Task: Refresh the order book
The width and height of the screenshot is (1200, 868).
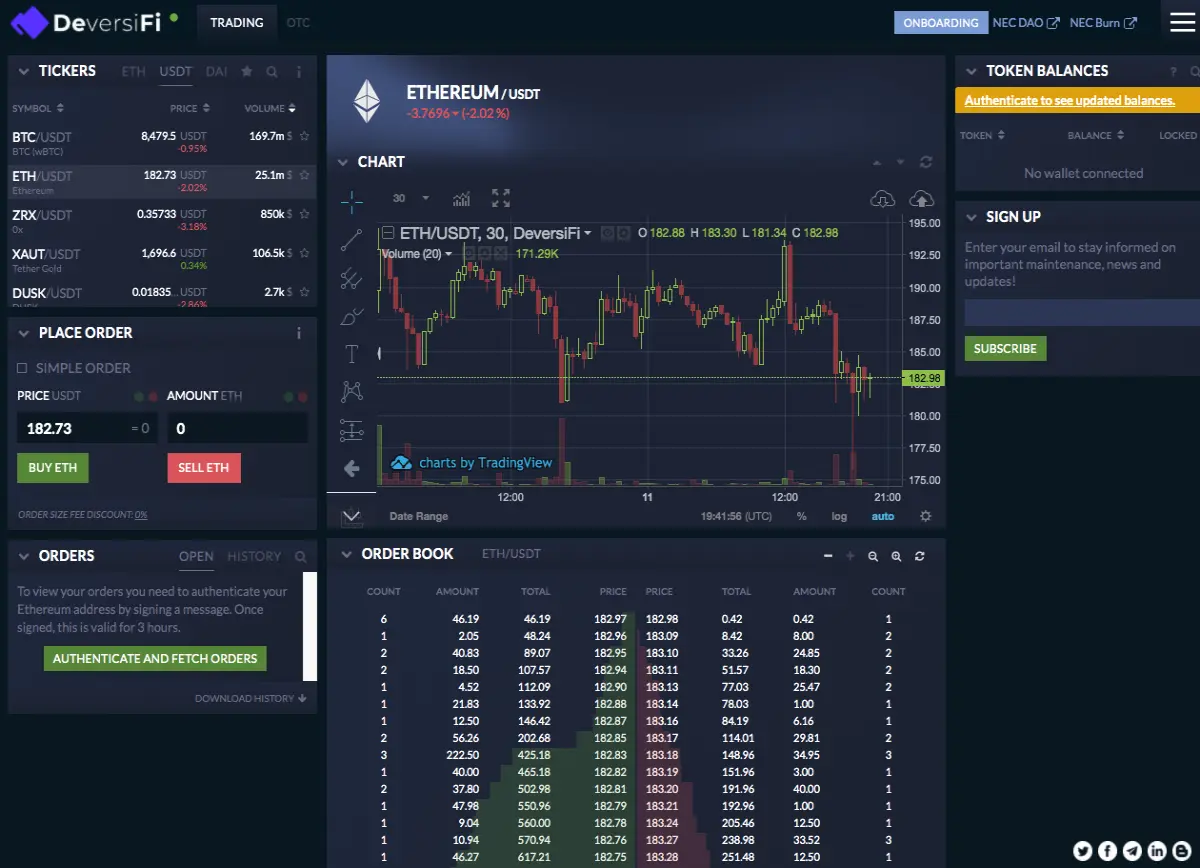Action: (x=919, y=556)
